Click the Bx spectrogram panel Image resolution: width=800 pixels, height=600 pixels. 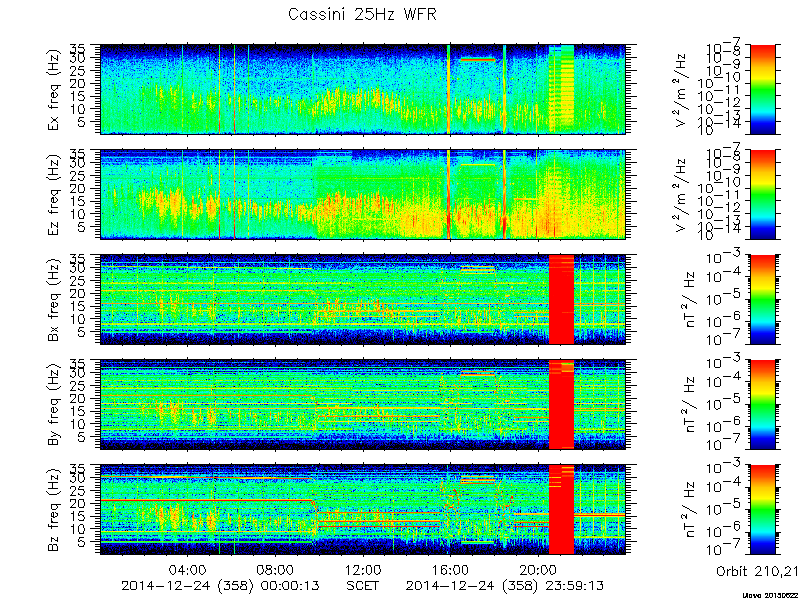[363, 299]
